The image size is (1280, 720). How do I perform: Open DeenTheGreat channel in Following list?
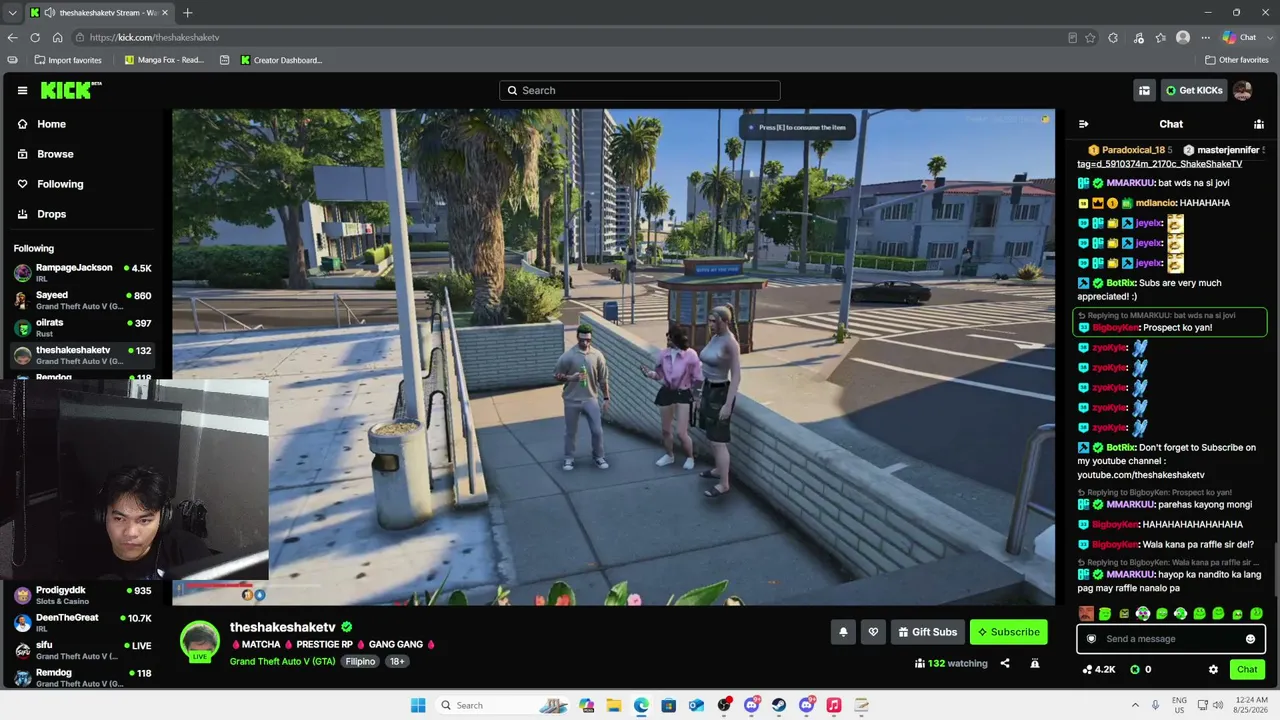[83, 622]
